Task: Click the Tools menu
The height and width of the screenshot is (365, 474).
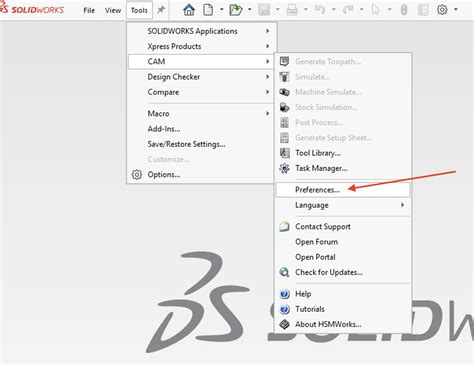Action: click(x=139, y=10)
